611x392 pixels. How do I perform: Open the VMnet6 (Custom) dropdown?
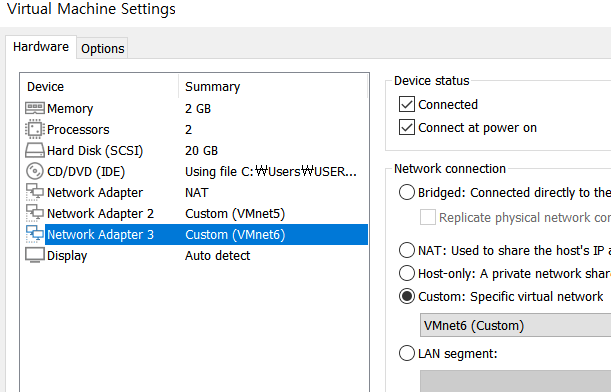(515, 325)
